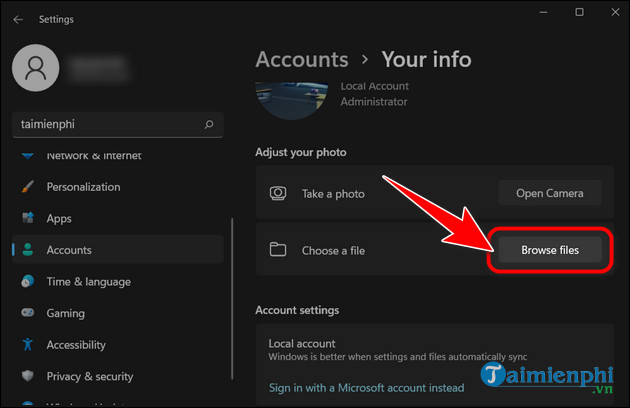Go back with the arrow icon
The width and height of the screenshot is (630, 408).
[18, 19]
